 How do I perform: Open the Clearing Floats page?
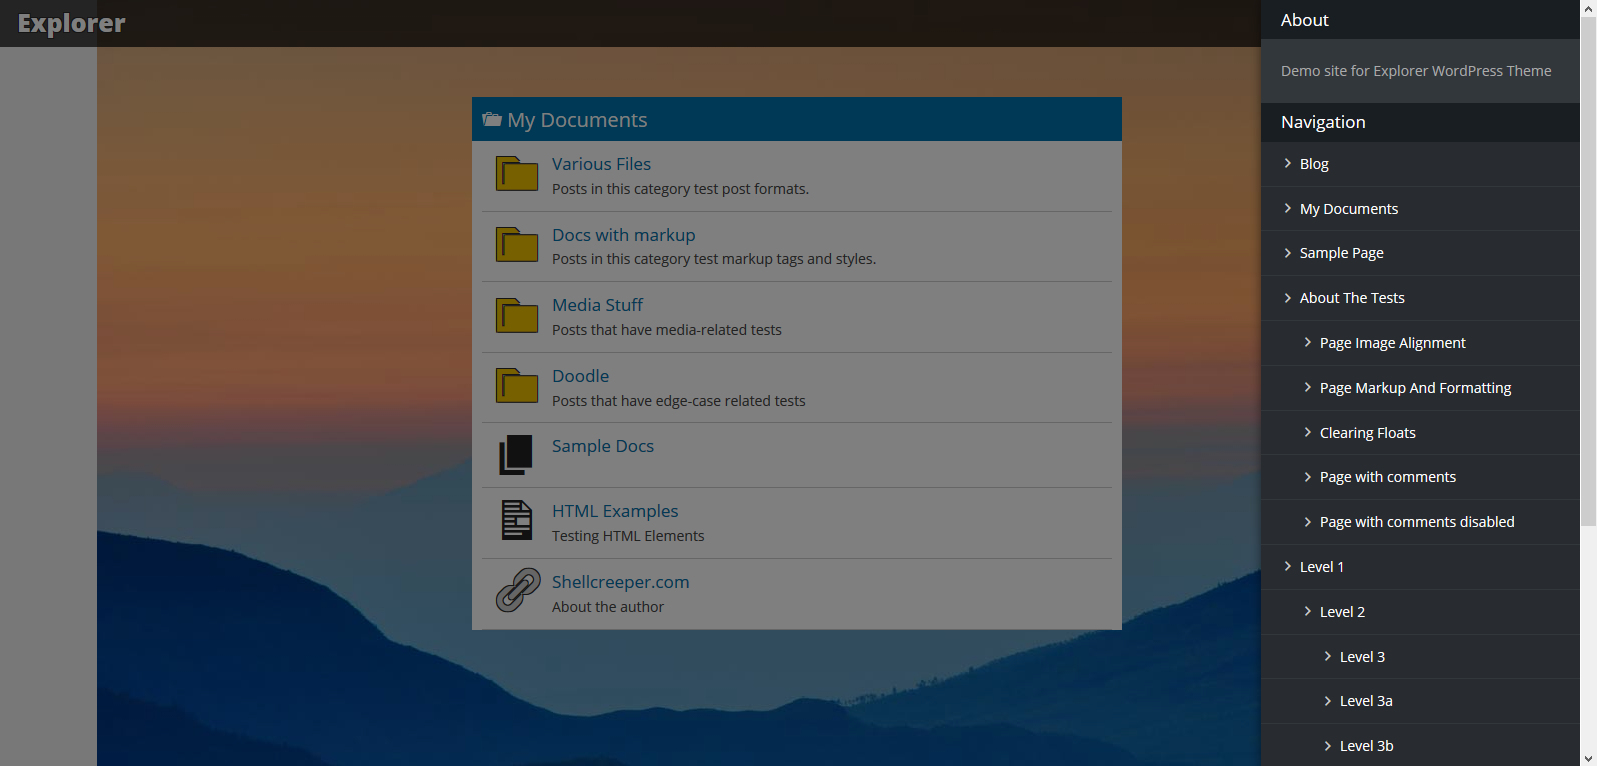click(1367, 433)
